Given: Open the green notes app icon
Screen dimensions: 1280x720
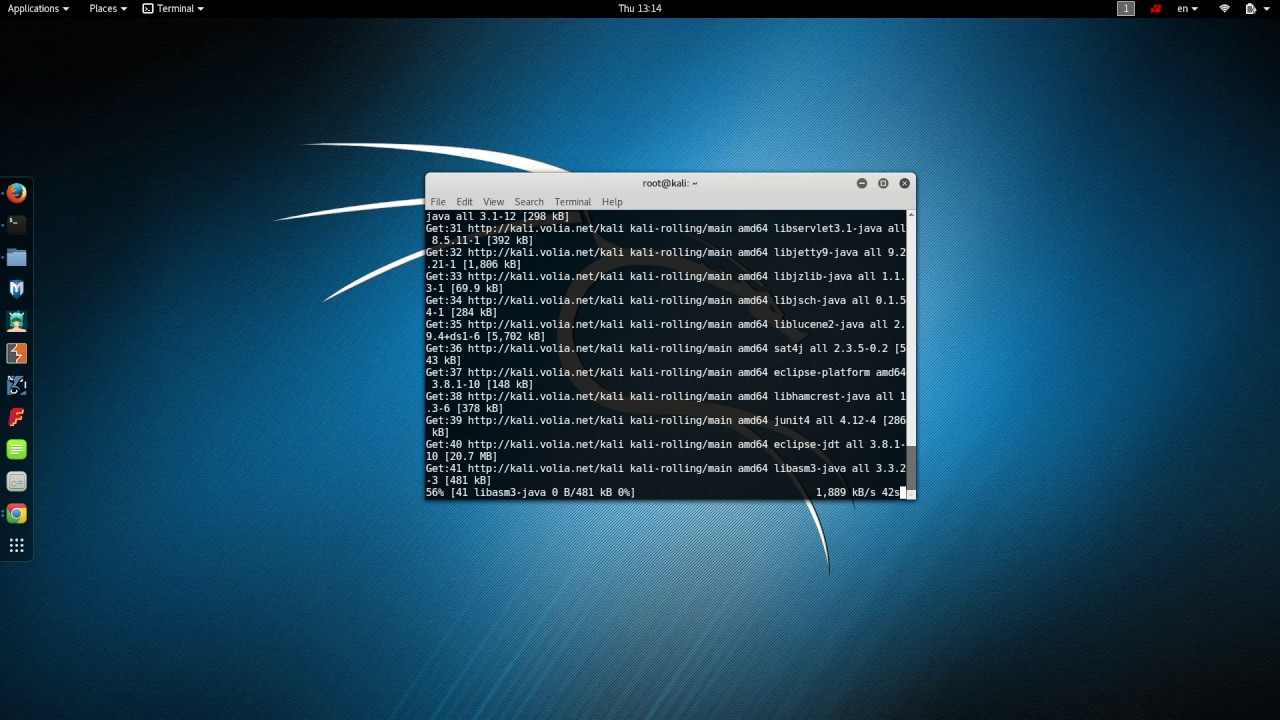Looking at the screenshot, I should [x=16, y=449].
